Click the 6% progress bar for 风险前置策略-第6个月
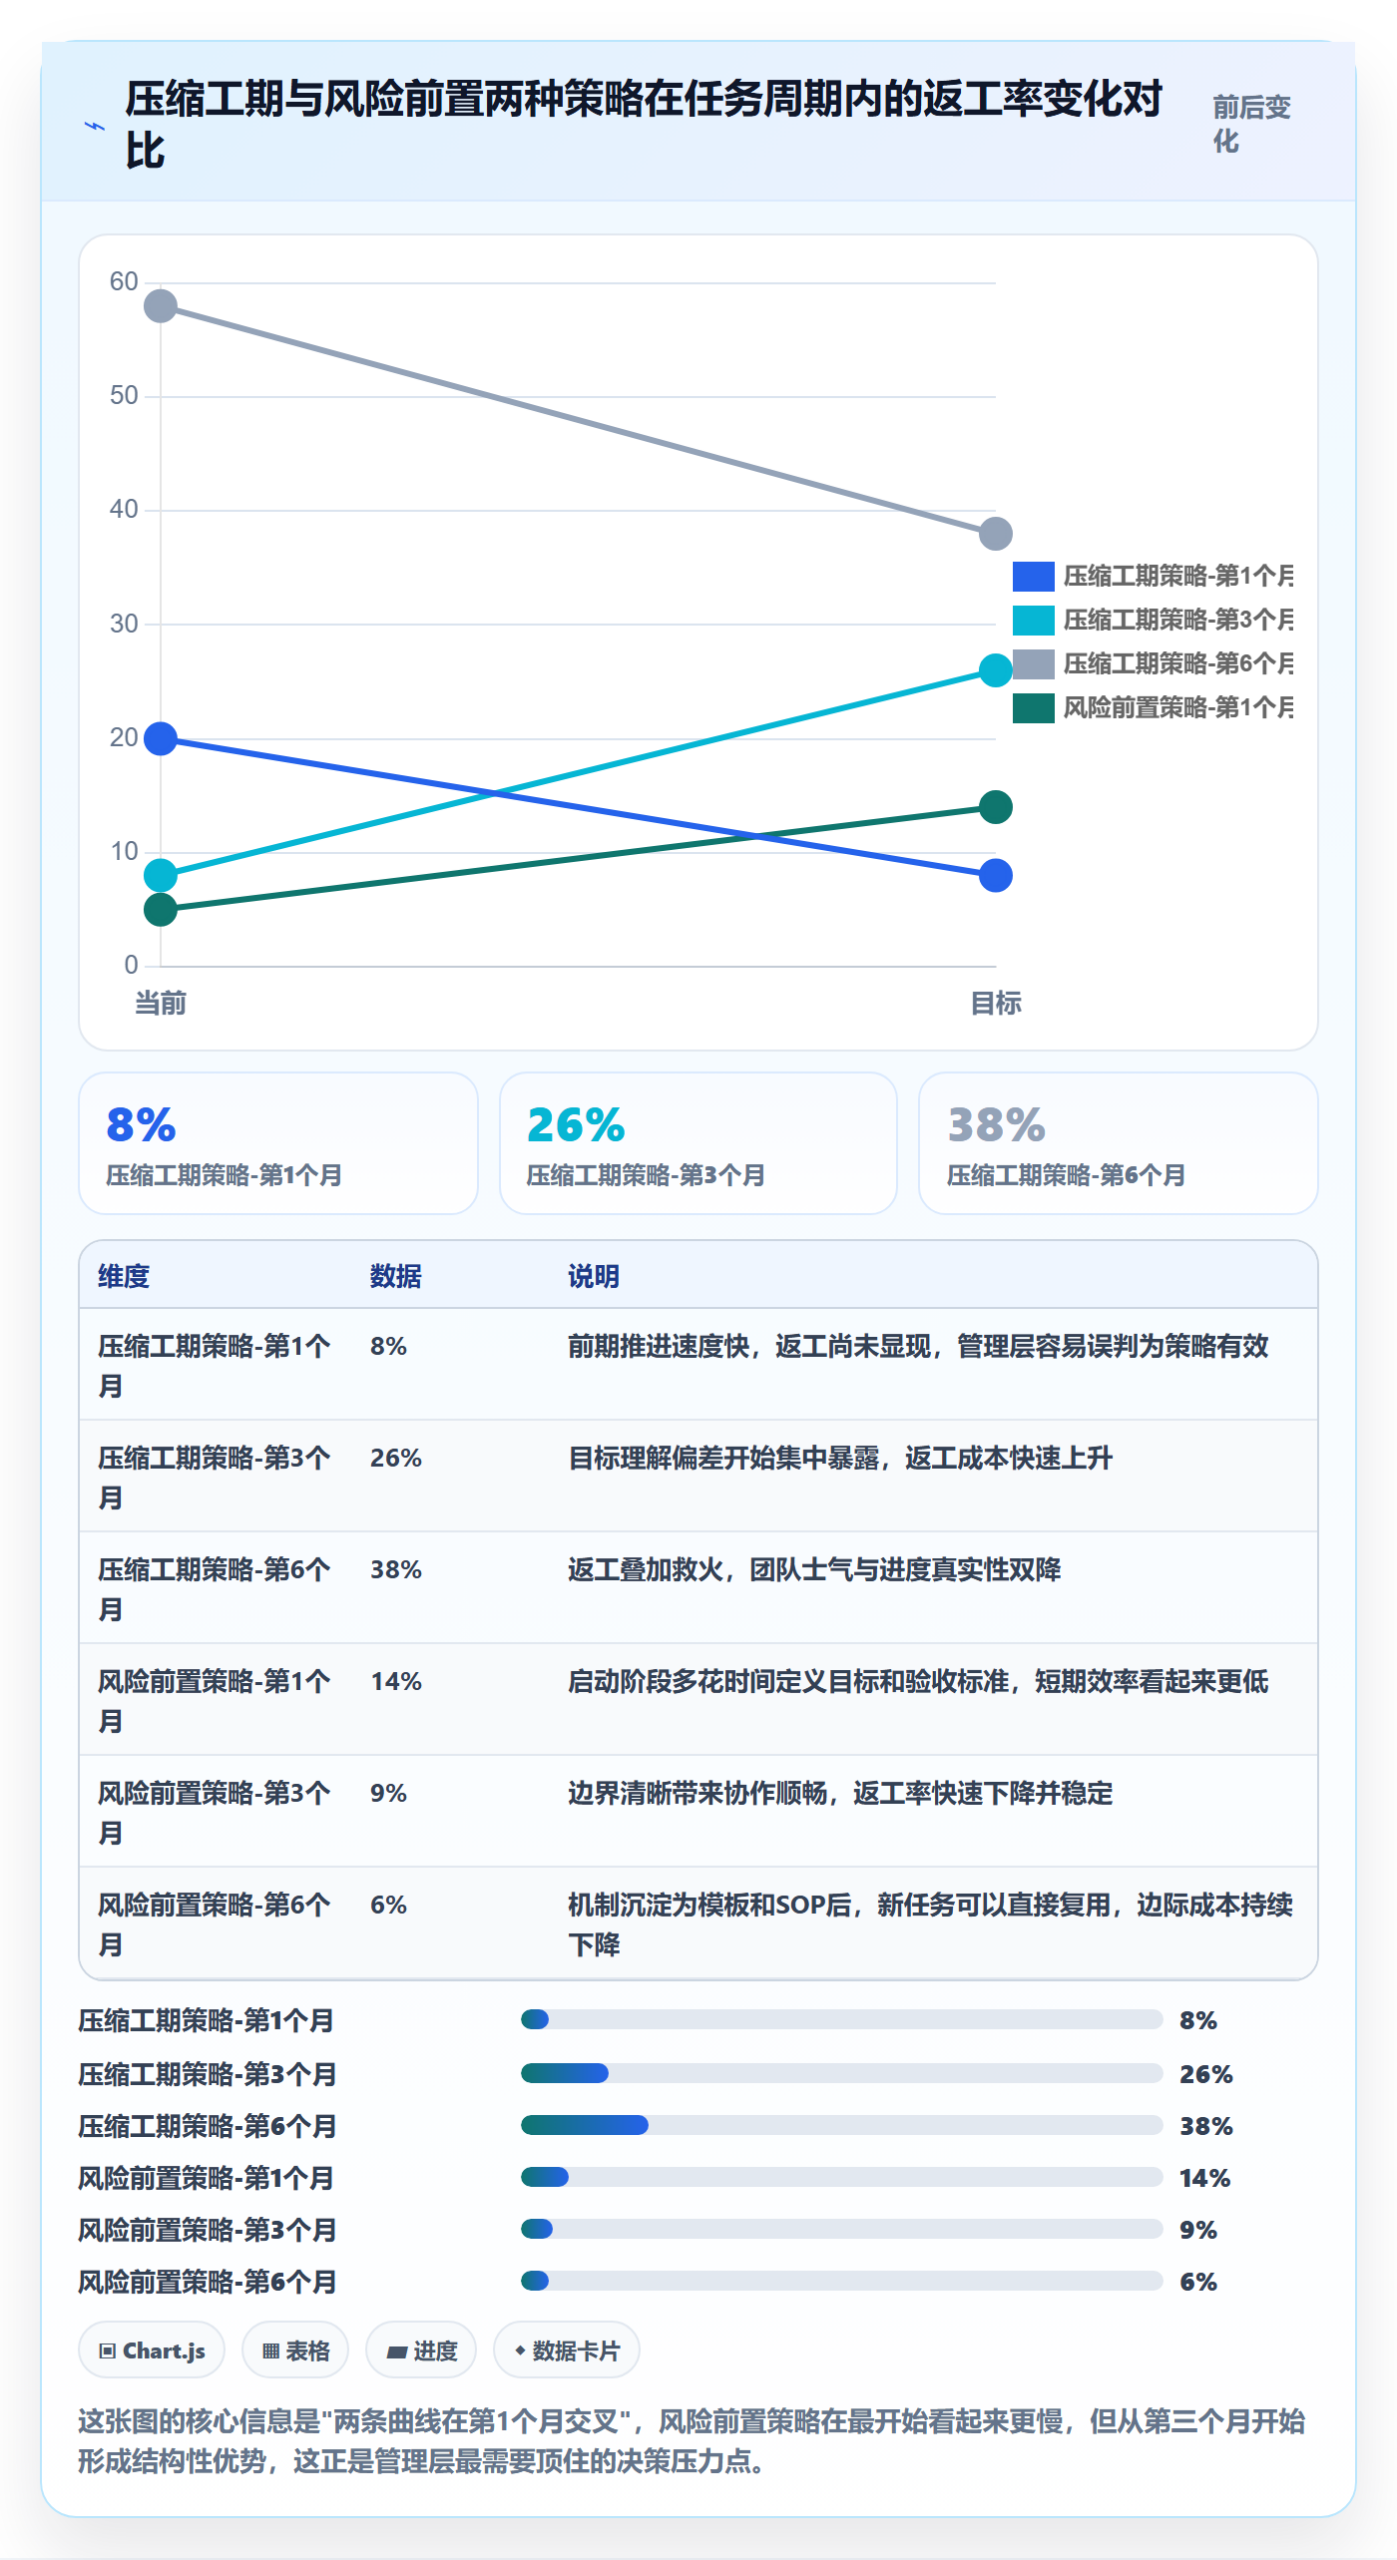Image resolution: width=1397 pixels, height=2560 pixels. pyautogui.click(x=841, y=2281)
